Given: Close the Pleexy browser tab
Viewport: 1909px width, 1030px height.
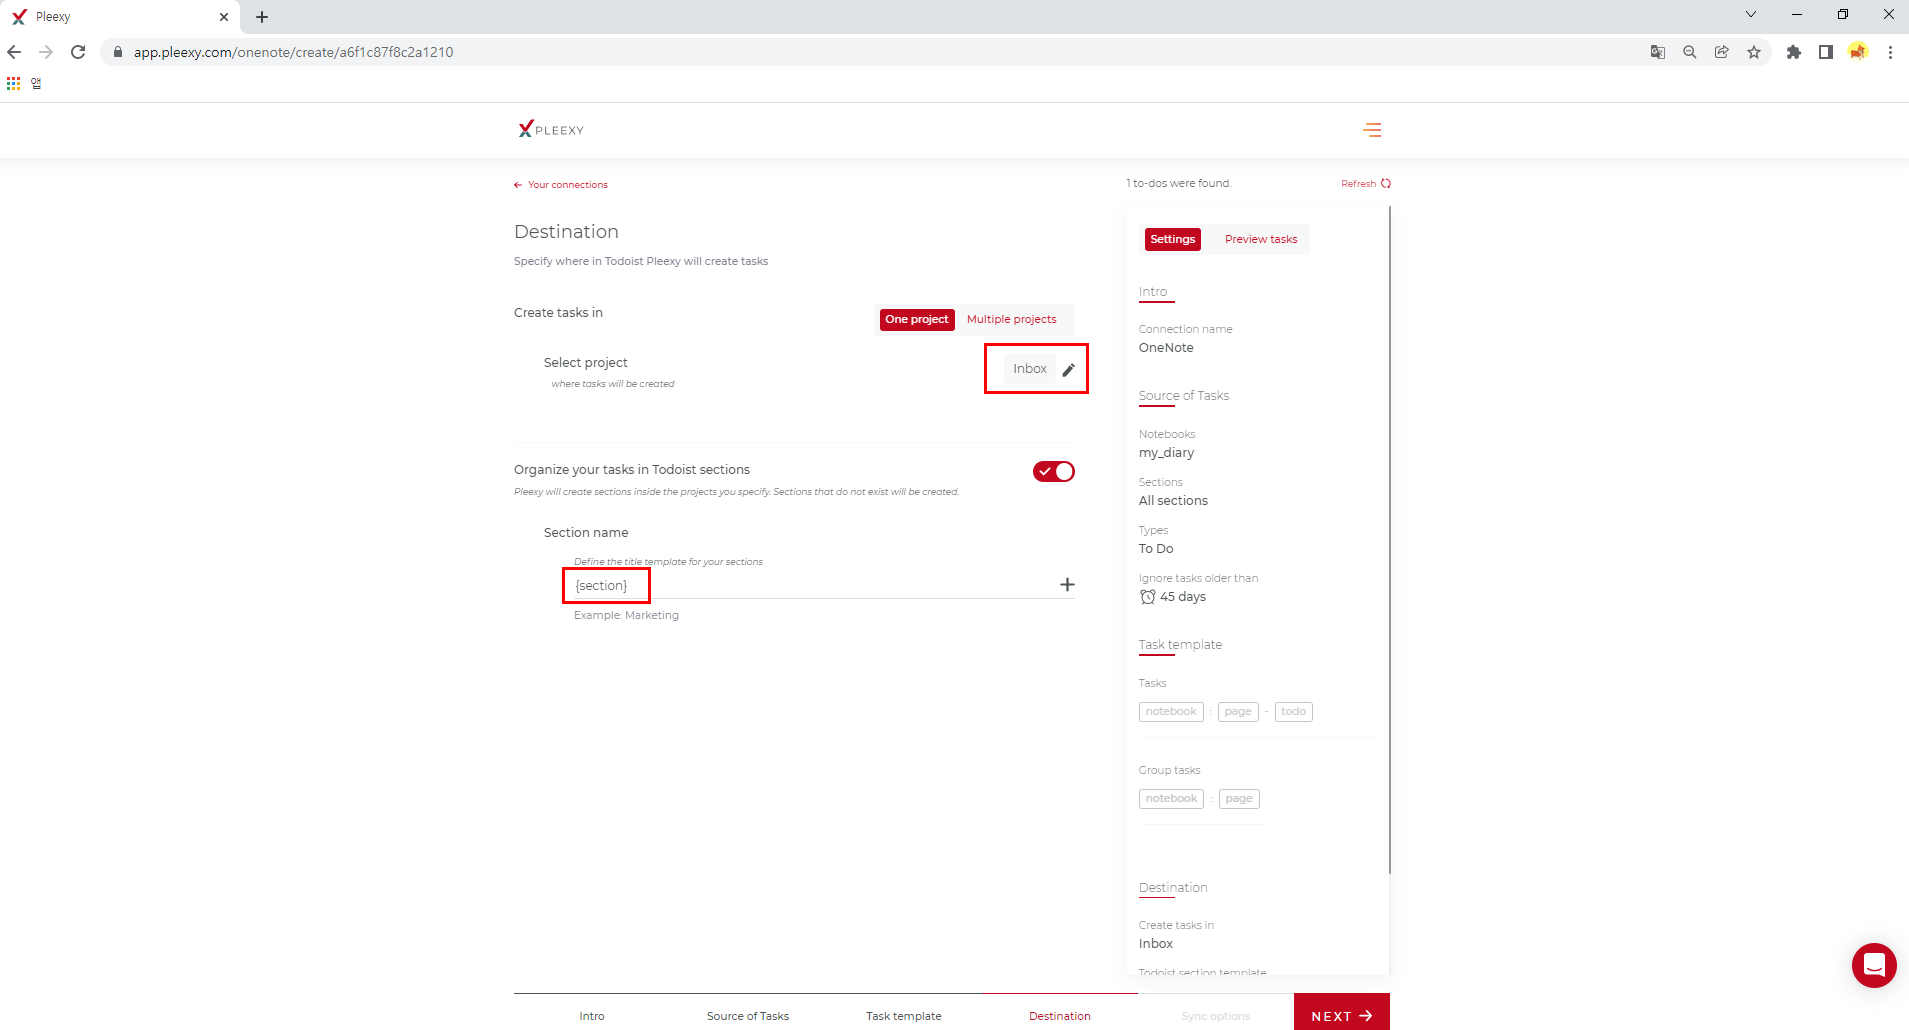Looking at the screenshot, I should click(224, 17).
